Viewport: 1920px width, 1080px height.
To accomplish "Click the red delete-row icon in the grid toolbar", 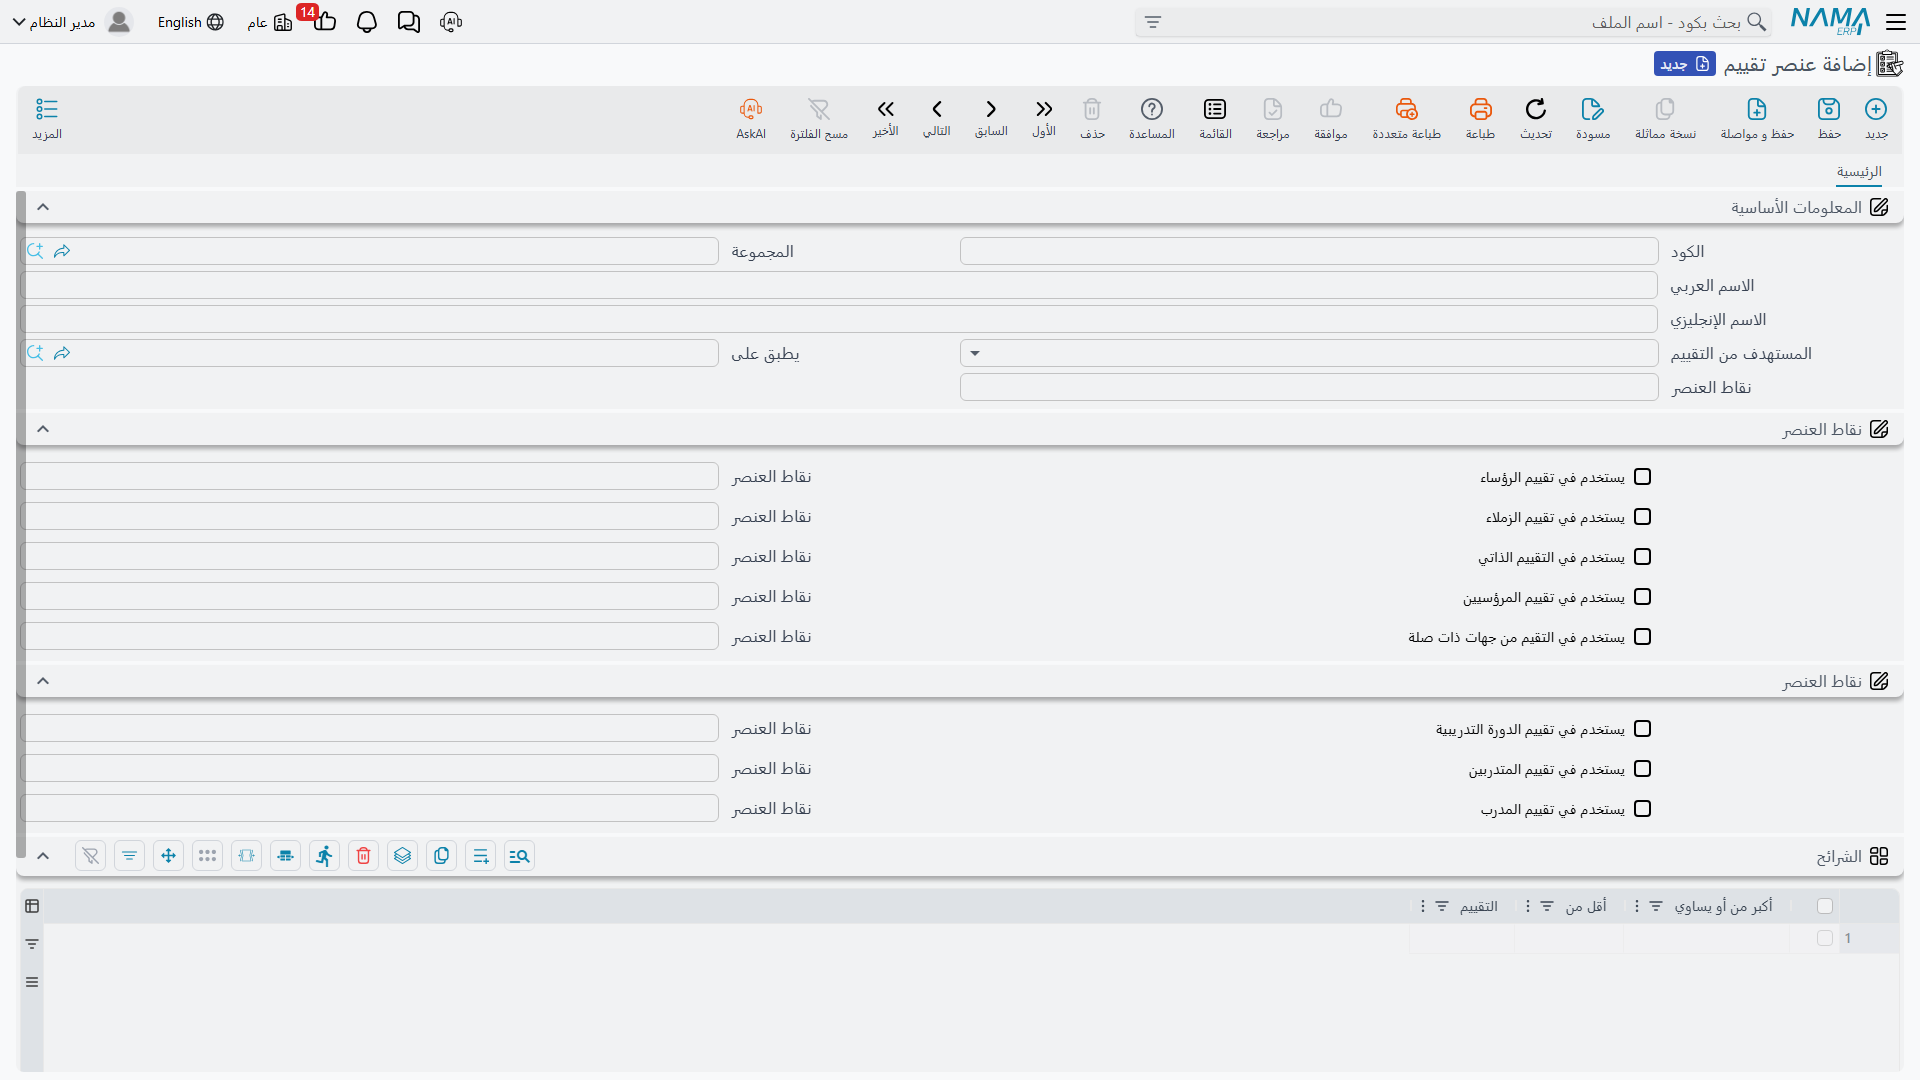I will [364, 856].
